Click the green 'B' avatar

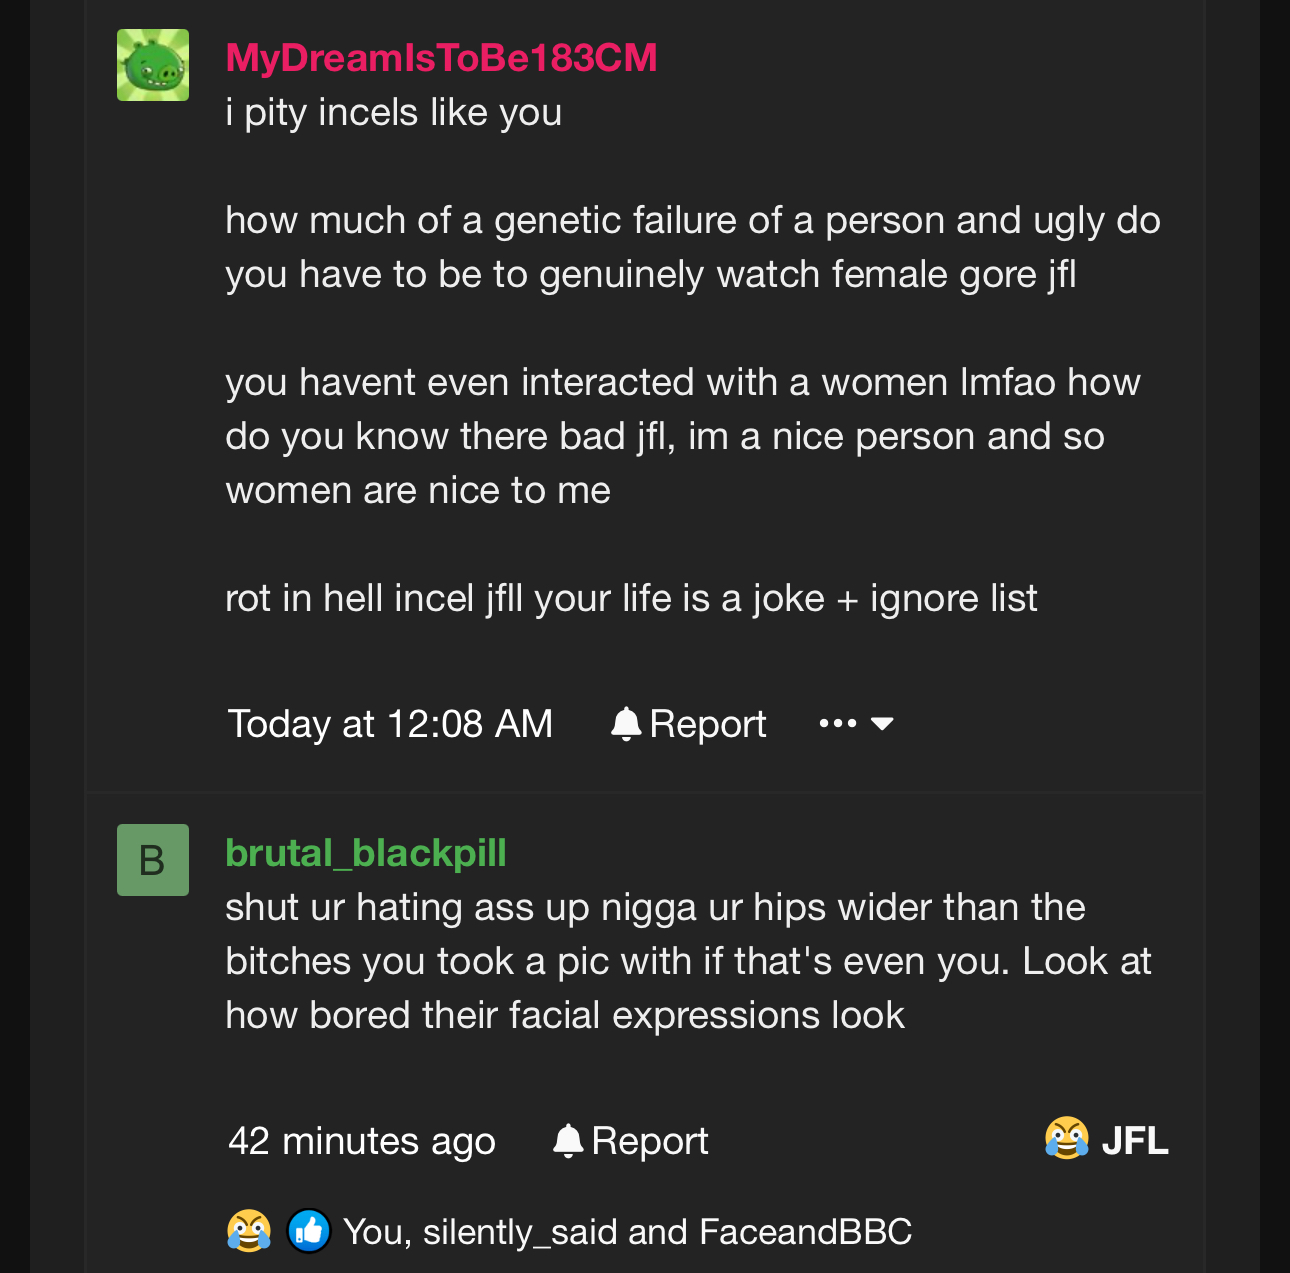point(153,860)
